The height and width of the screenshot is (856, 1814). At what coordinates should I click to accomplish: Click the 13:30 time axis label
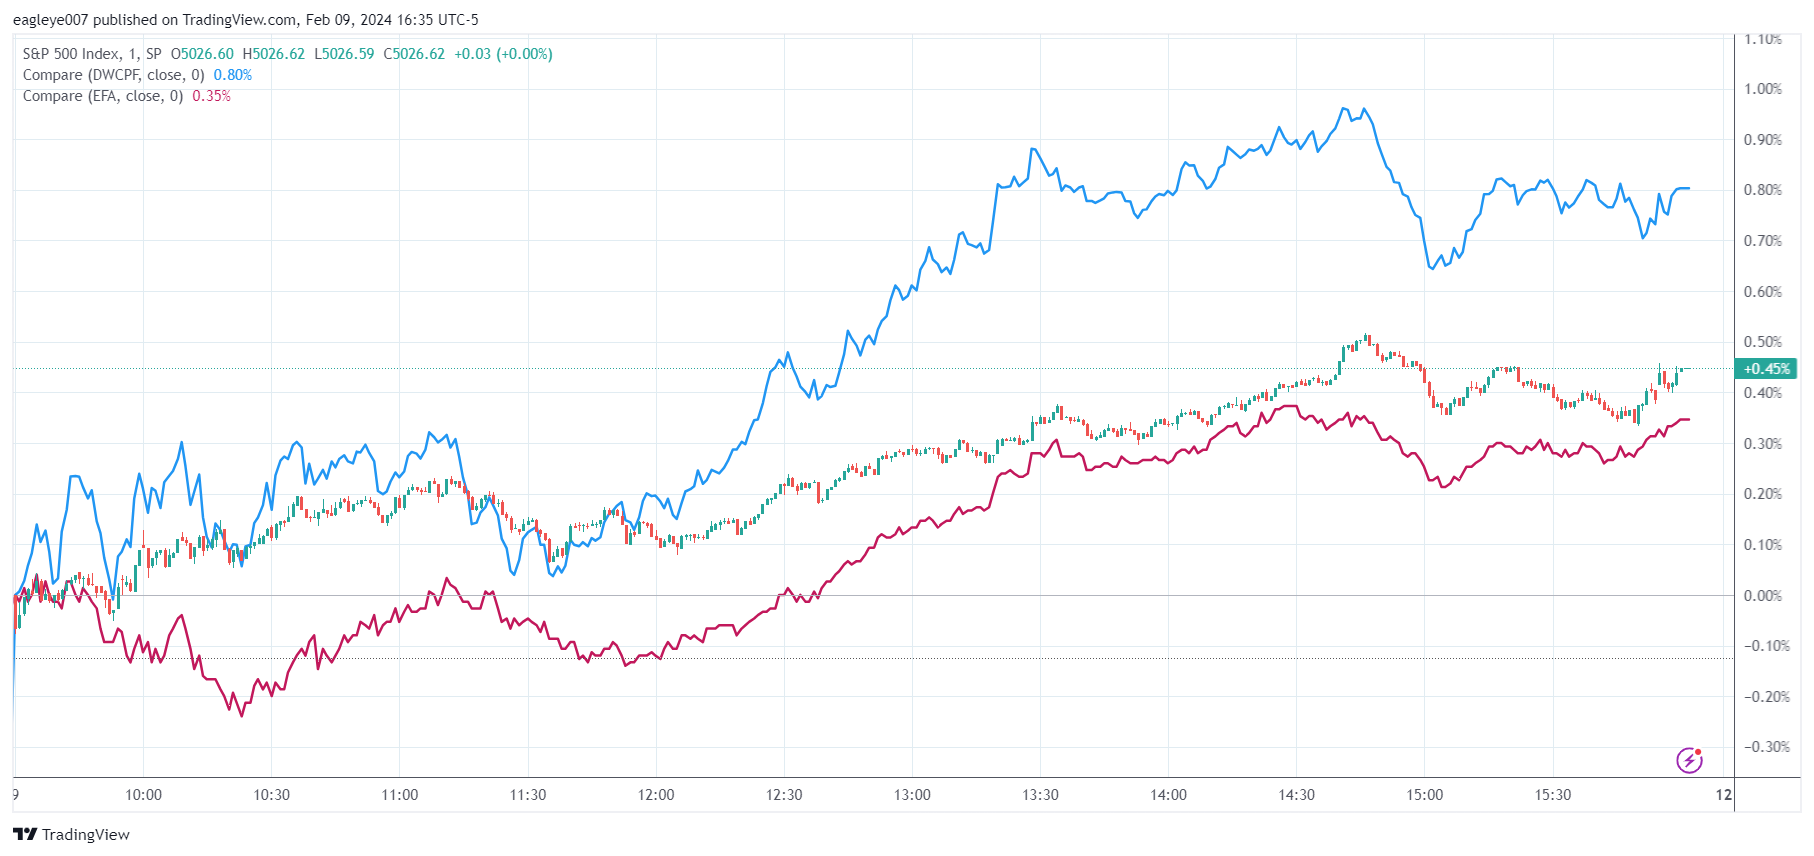[1040, 795]
